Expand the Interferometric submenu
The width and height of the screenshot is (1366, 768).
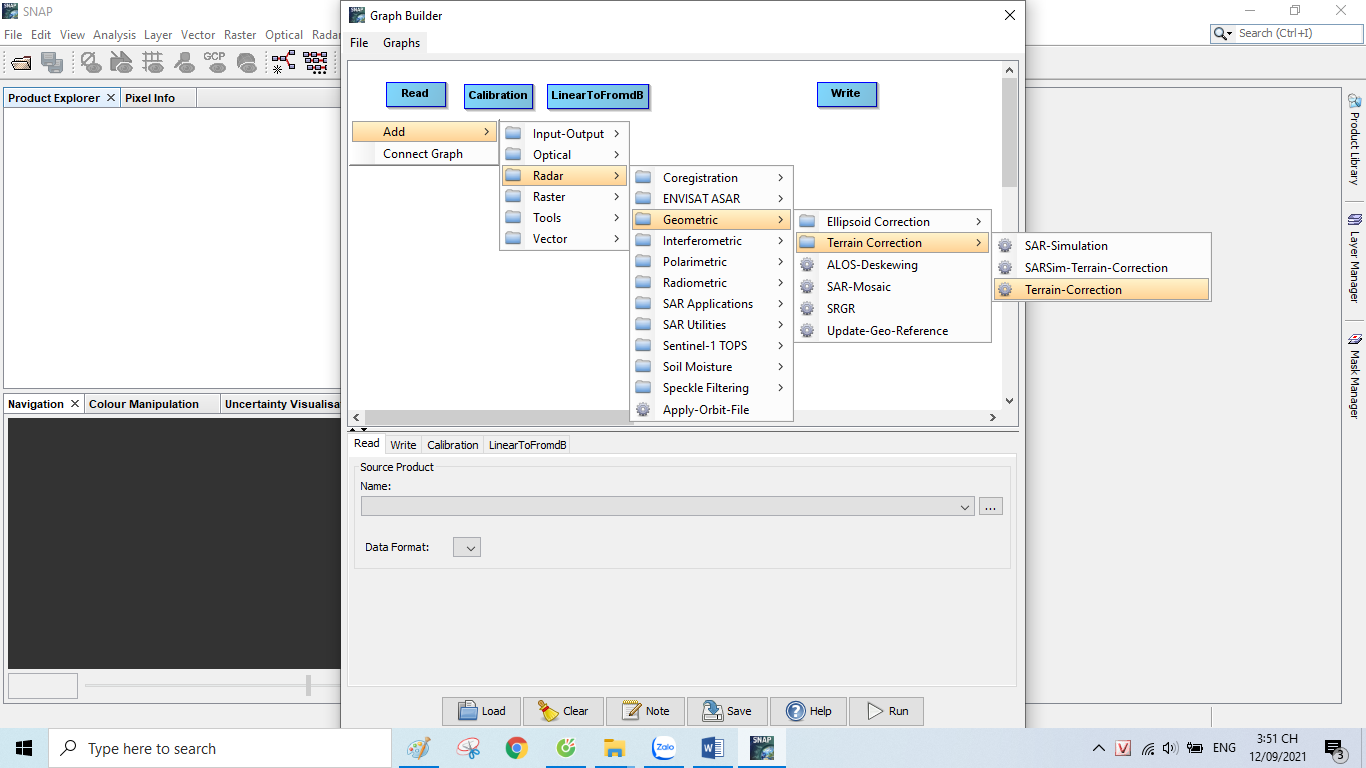[x=711, y=241]
